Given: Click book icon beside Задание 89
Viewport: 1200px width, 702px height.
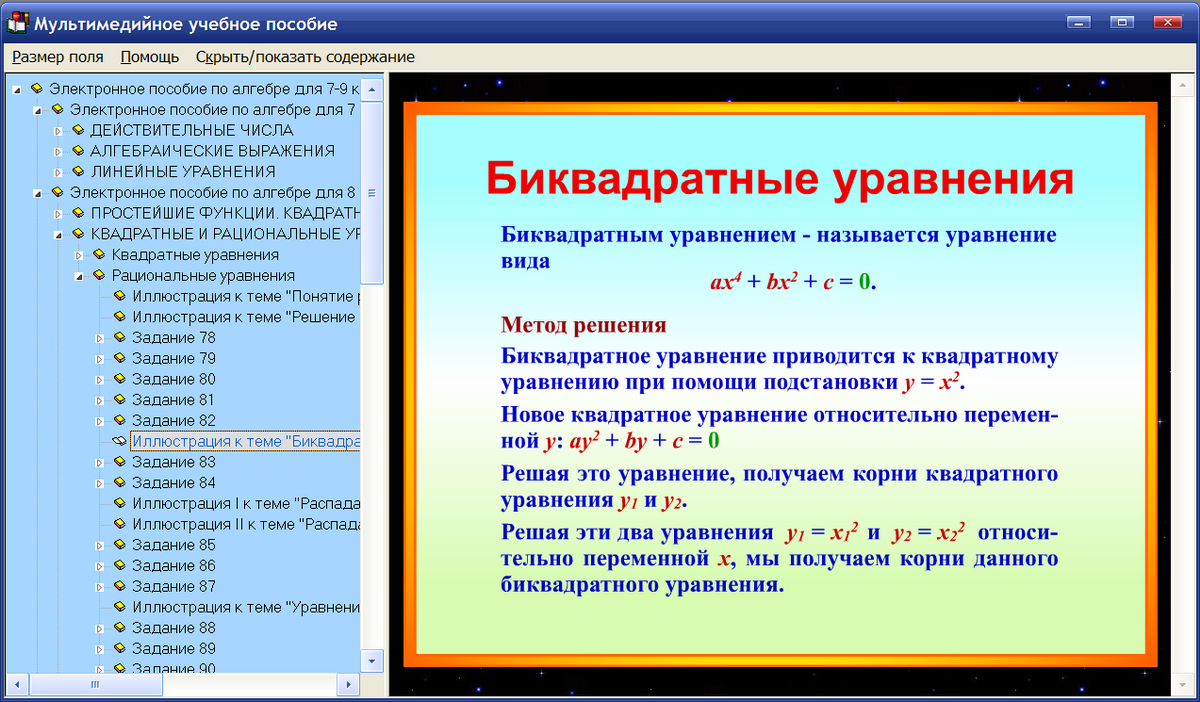Looking at the screenshot, I should (120, 649).
